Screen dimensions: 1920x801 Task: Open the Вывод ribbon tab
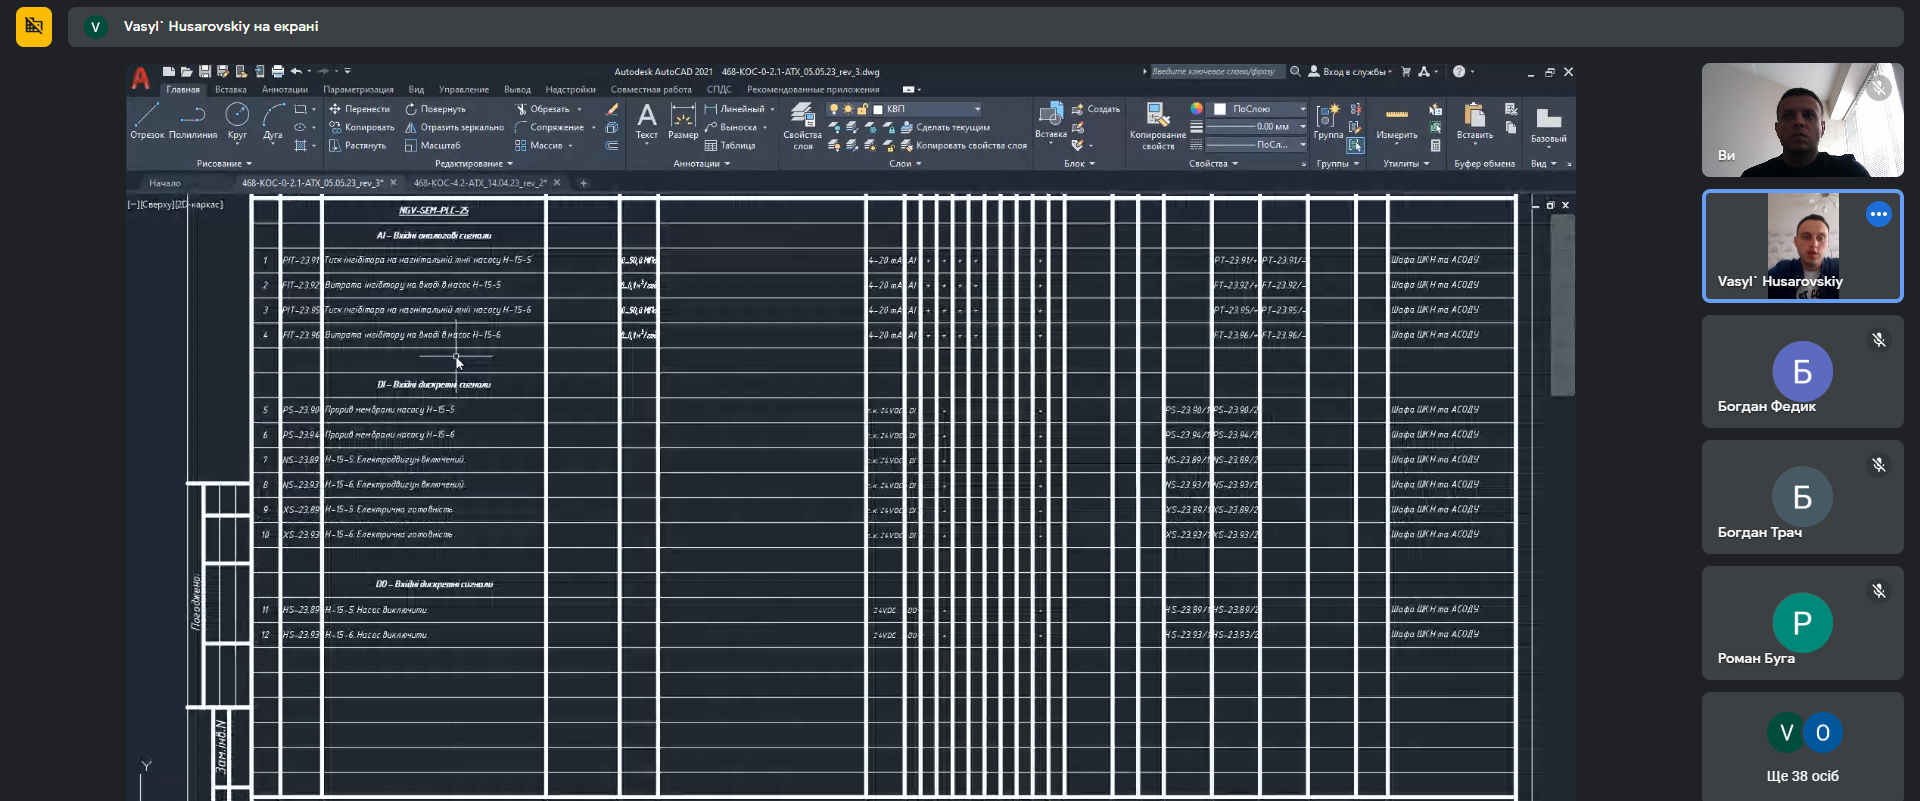pyautogui.click(x=517, y=89)
